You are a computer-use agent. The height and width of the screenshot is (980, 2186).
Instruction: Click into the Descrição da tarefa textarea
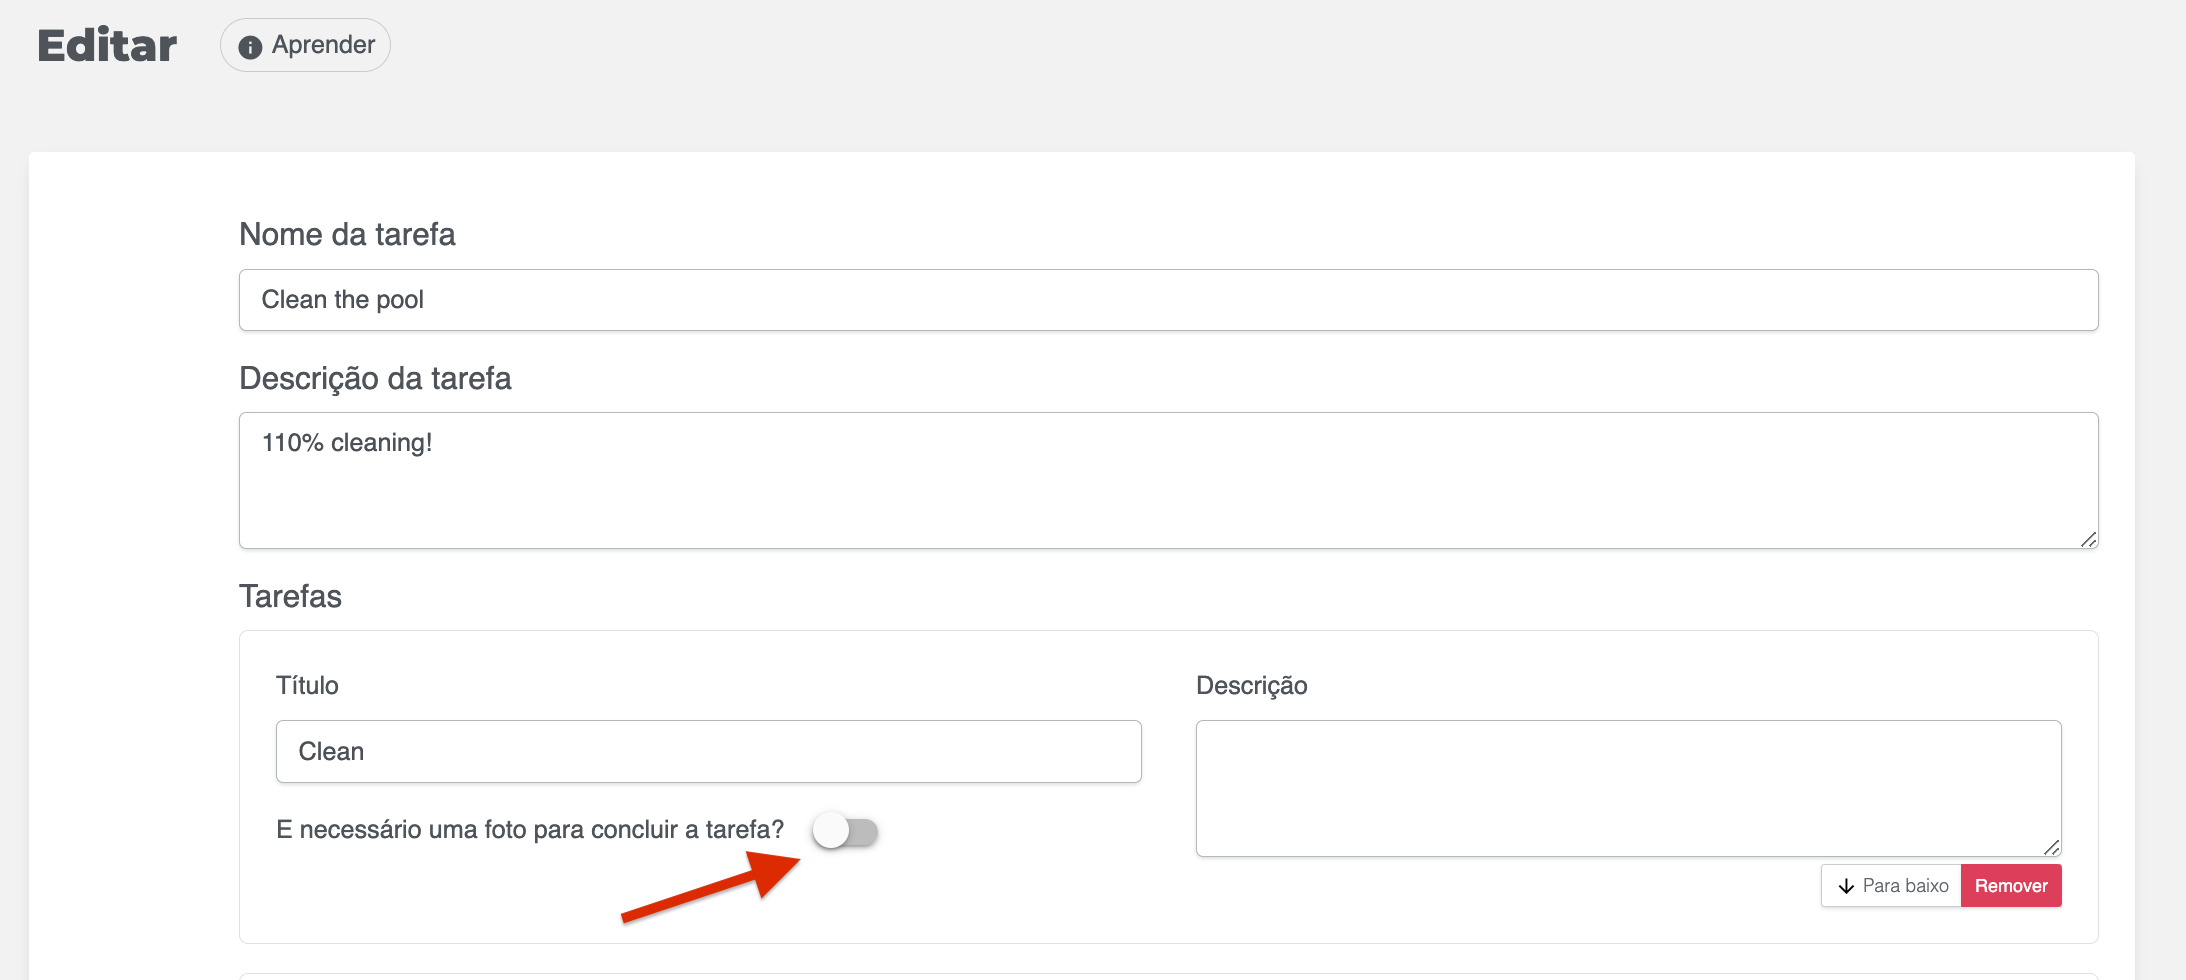click(1168, 480)
